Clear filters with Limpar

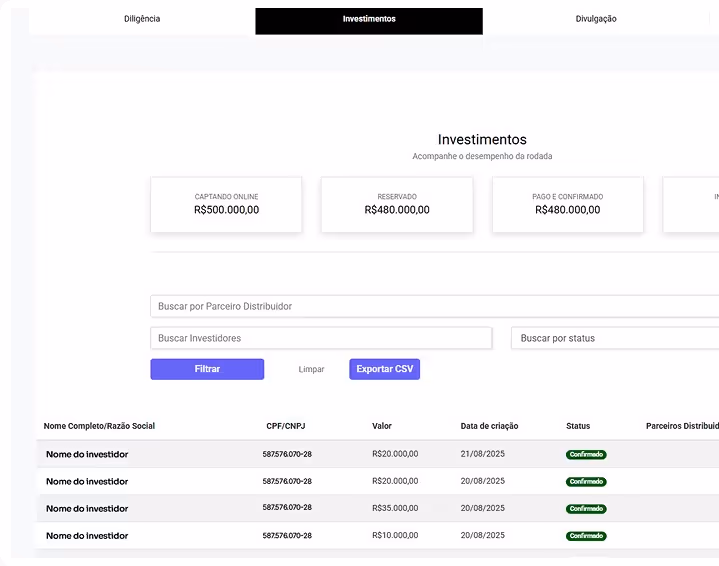(x=311, y=369)
